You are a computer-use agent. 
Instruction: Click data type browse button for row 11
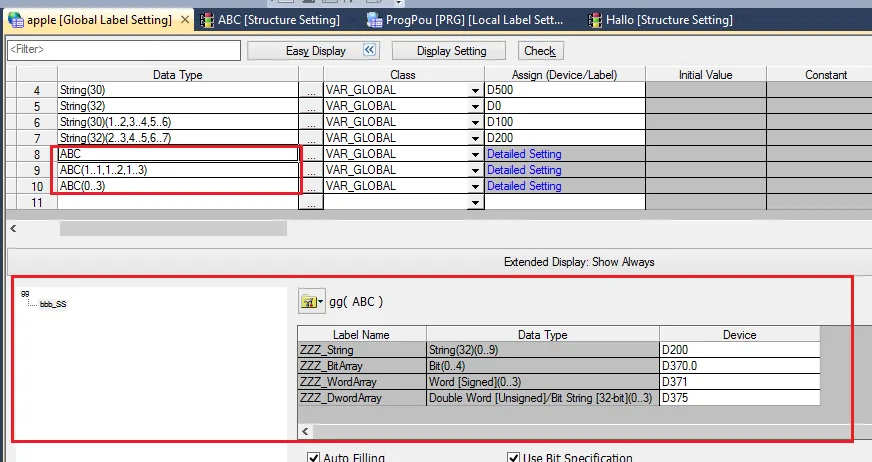(311, 202)
